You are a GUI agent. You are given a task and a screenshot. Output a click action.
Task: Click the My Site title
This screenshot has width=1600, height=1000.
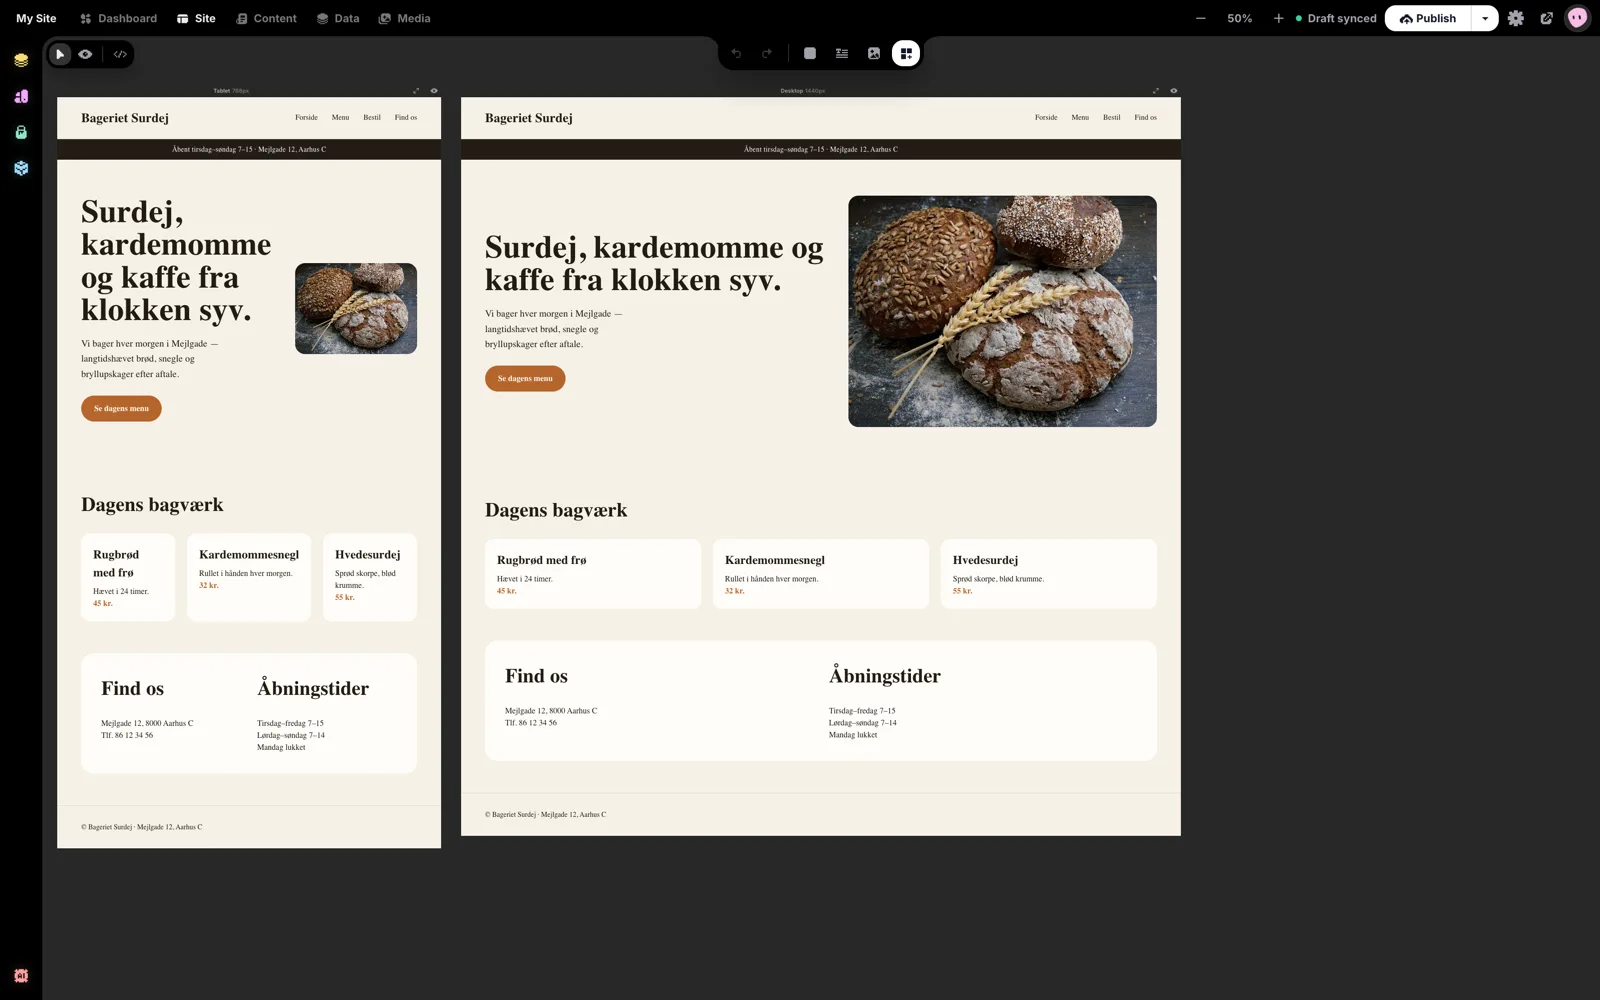point(36,18)
